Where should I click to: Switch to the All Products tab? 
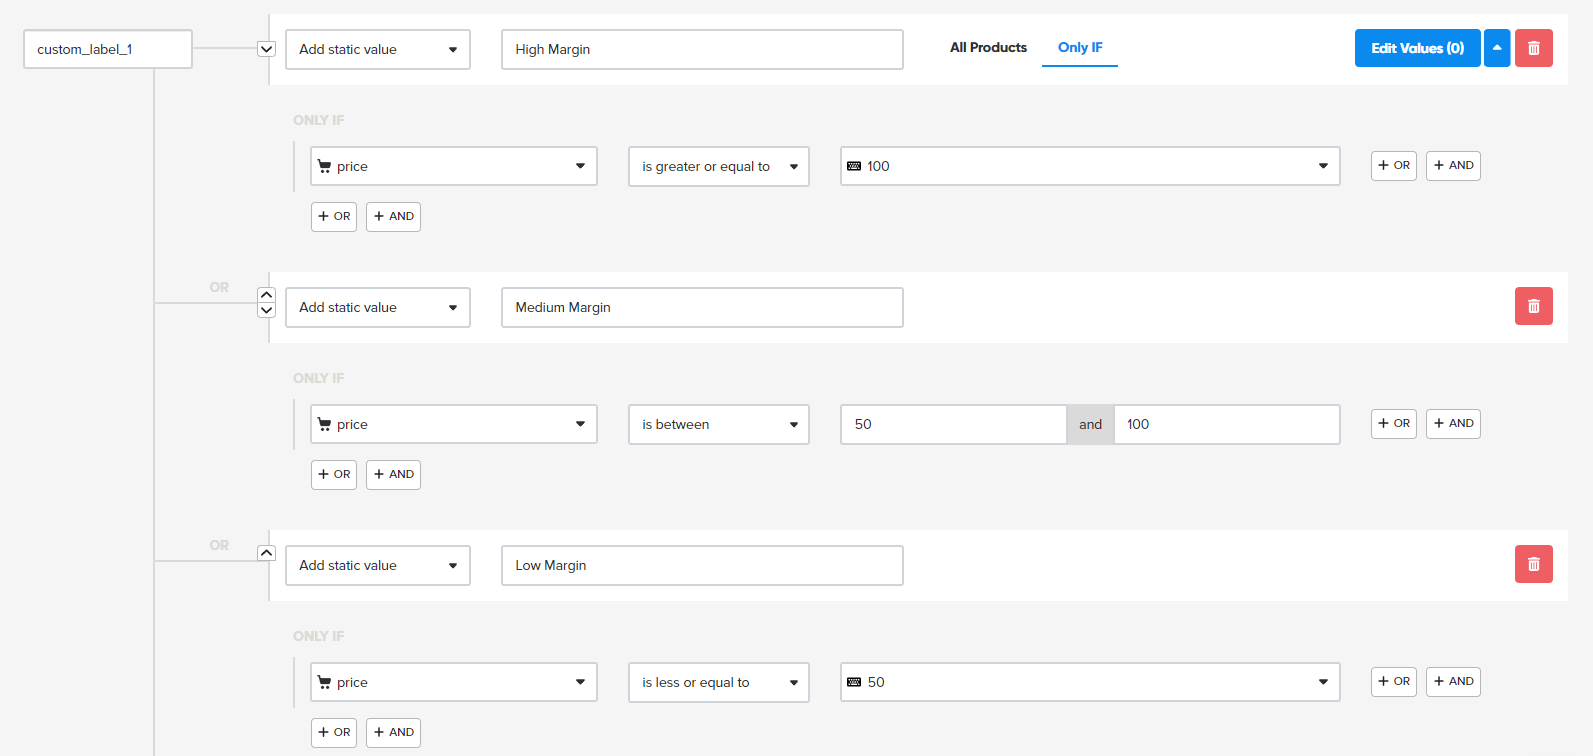988,48
